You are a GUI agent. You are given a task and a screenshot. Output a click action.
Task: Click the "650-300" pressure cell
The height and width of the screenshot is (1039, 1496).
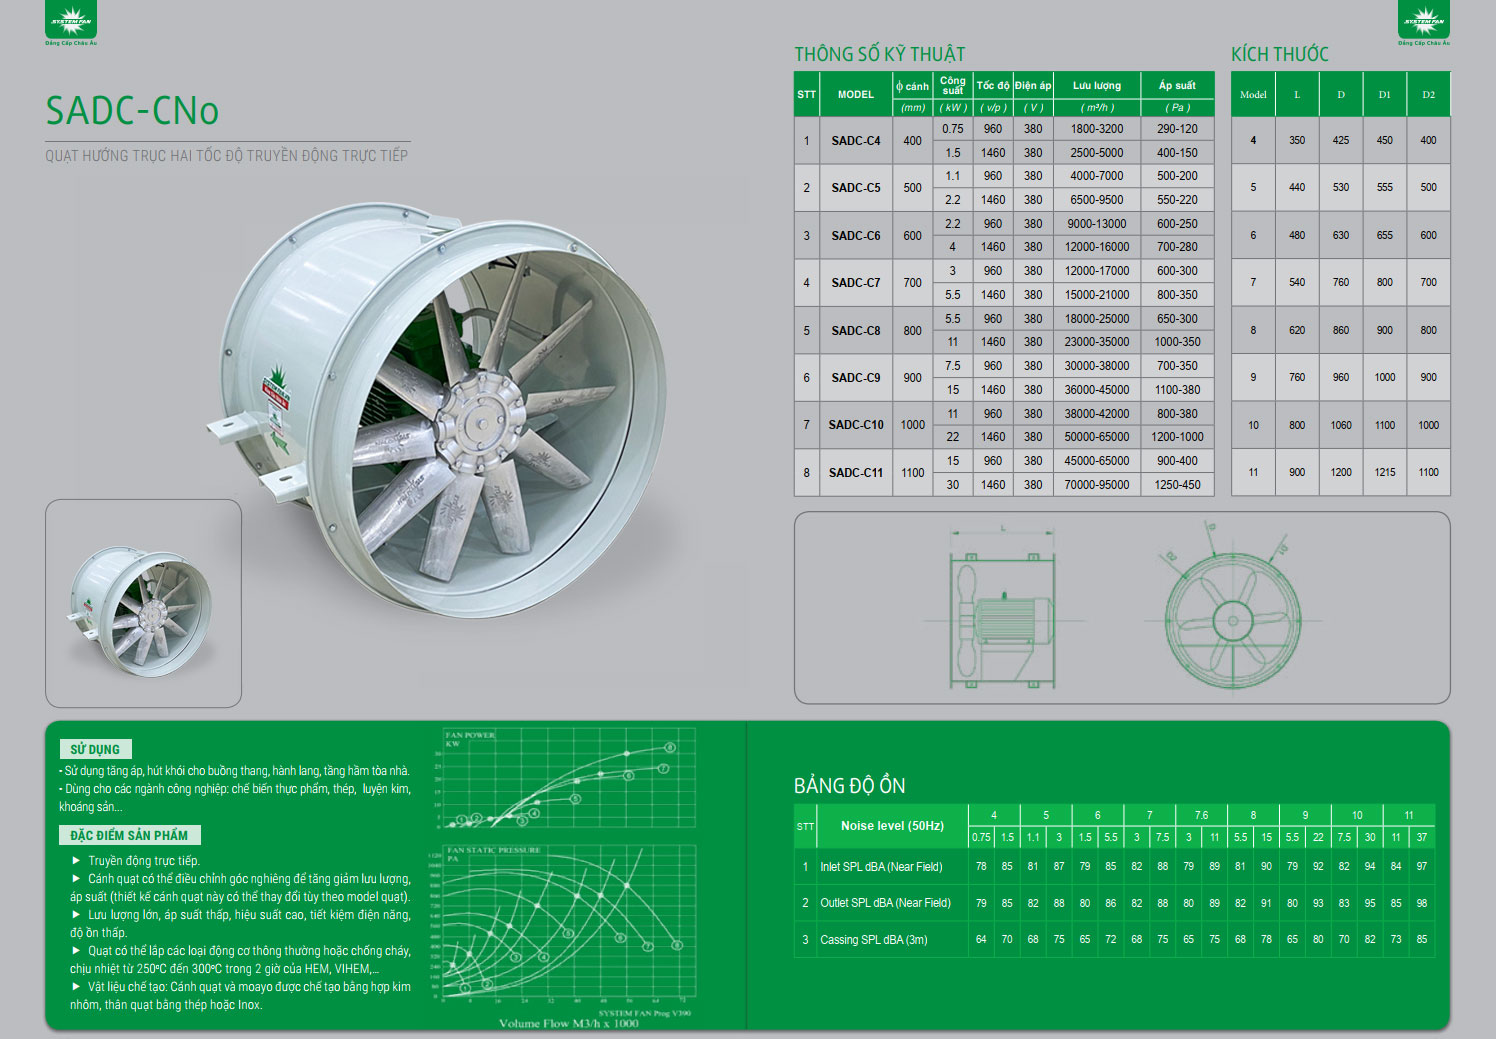click(x=1178, y=319)
